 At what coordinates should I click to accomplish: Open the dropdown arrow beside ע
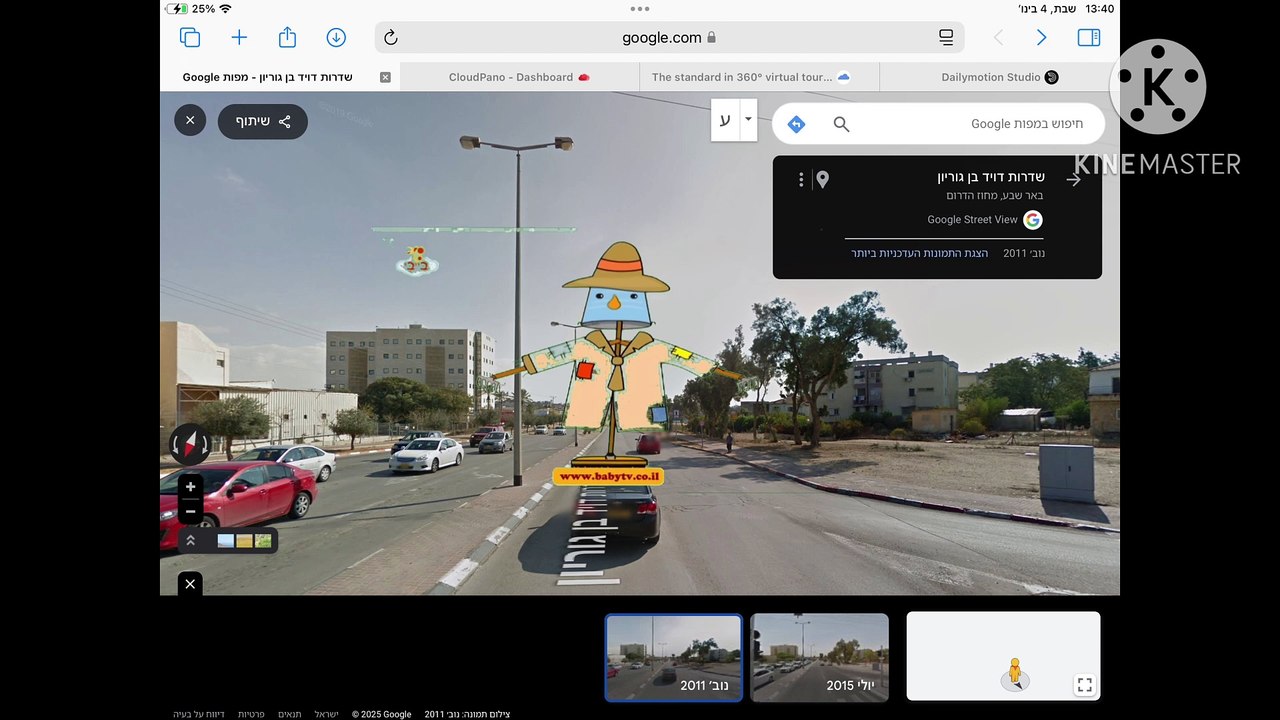tap(748, 120)
